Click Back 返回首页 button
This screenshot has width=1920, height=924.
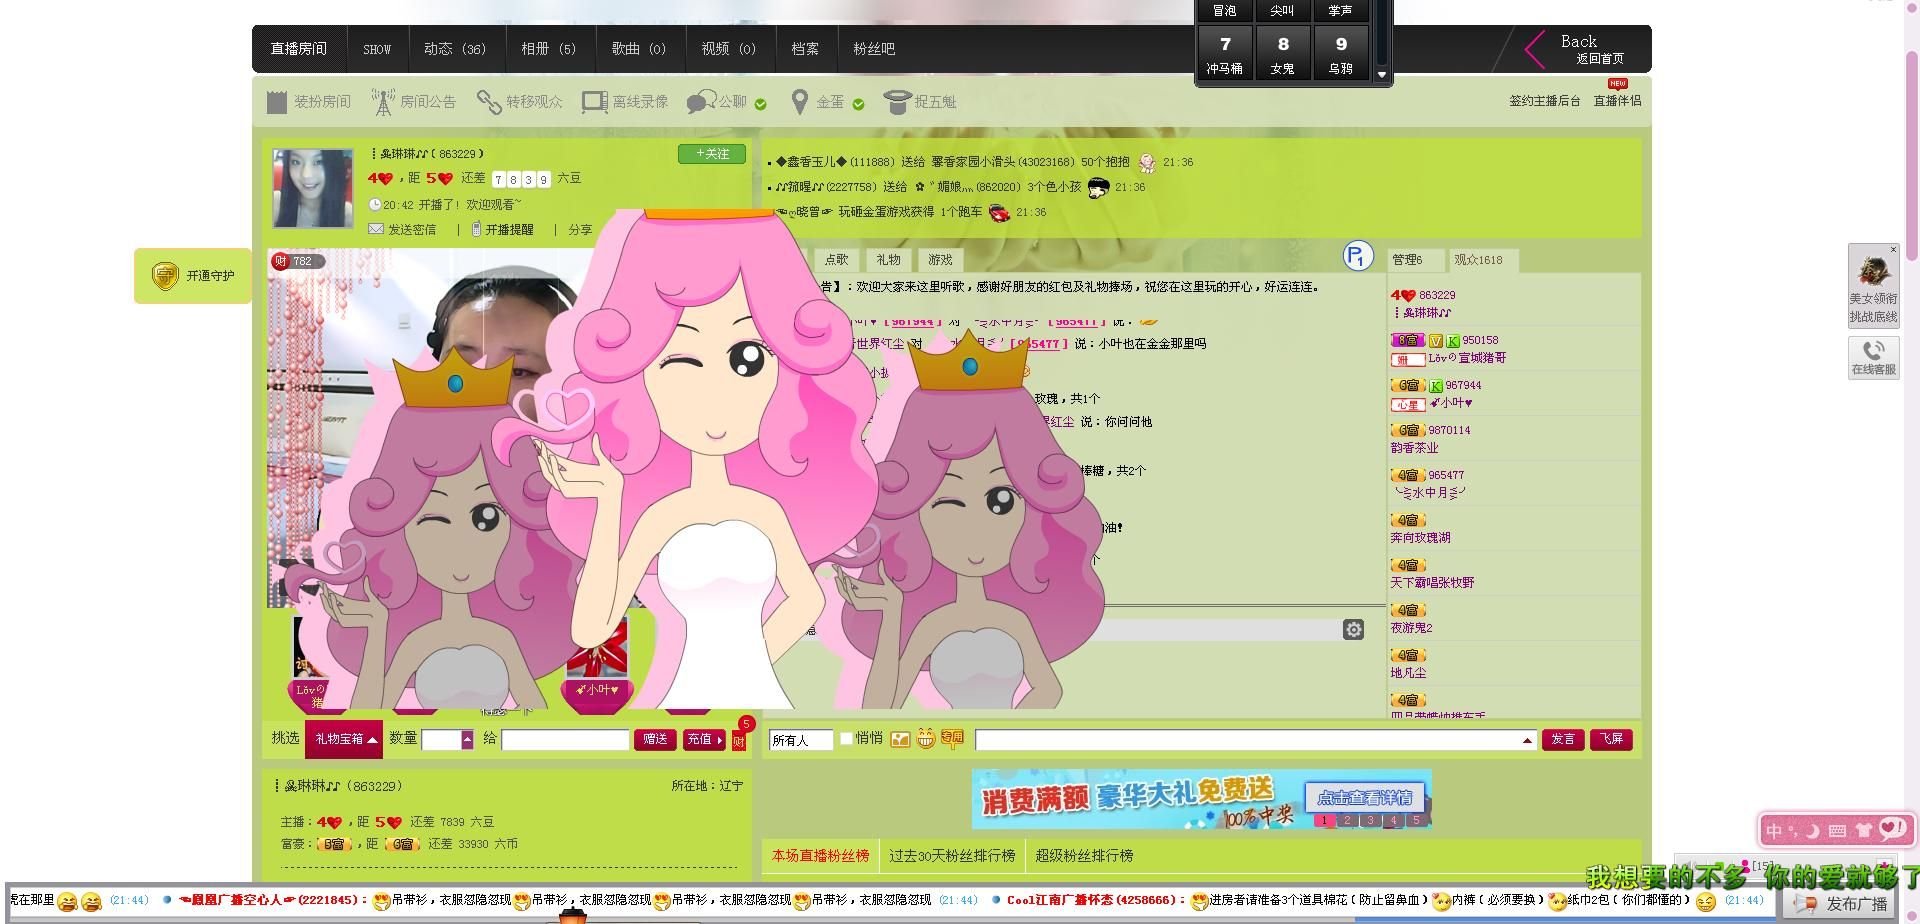click(x=1577, y=49)
